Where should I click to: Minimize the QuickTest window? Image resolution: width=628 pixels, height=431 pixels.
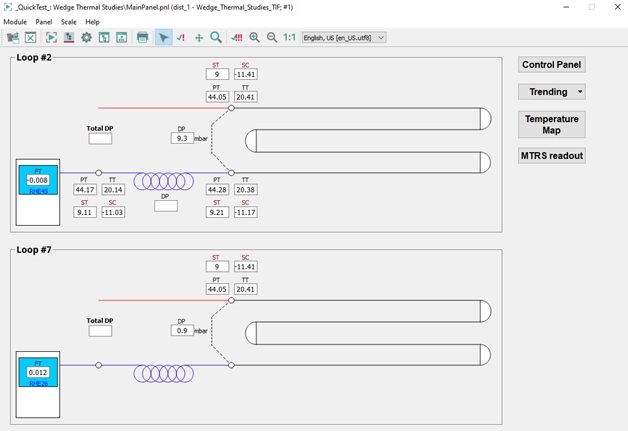tap(566, 7)
